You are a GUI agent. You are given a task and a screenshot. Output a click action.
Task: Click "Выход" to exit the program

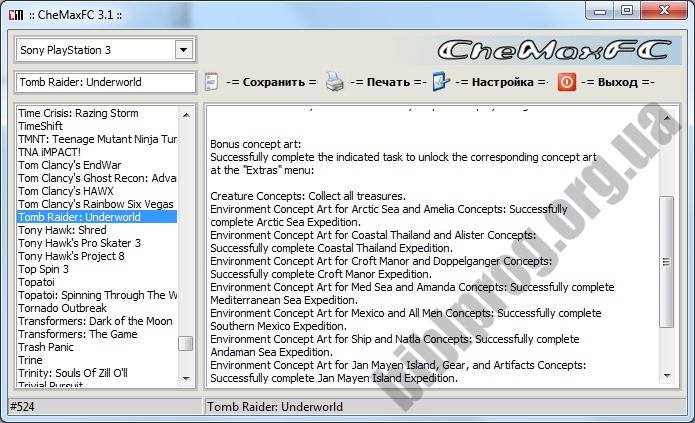(618, 82)
